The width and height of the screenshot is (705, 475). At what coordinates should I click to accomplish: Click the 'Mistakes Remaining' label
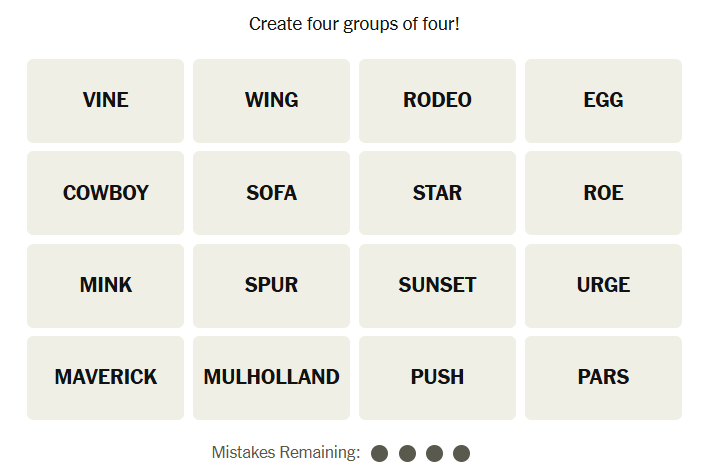point(285,453)
